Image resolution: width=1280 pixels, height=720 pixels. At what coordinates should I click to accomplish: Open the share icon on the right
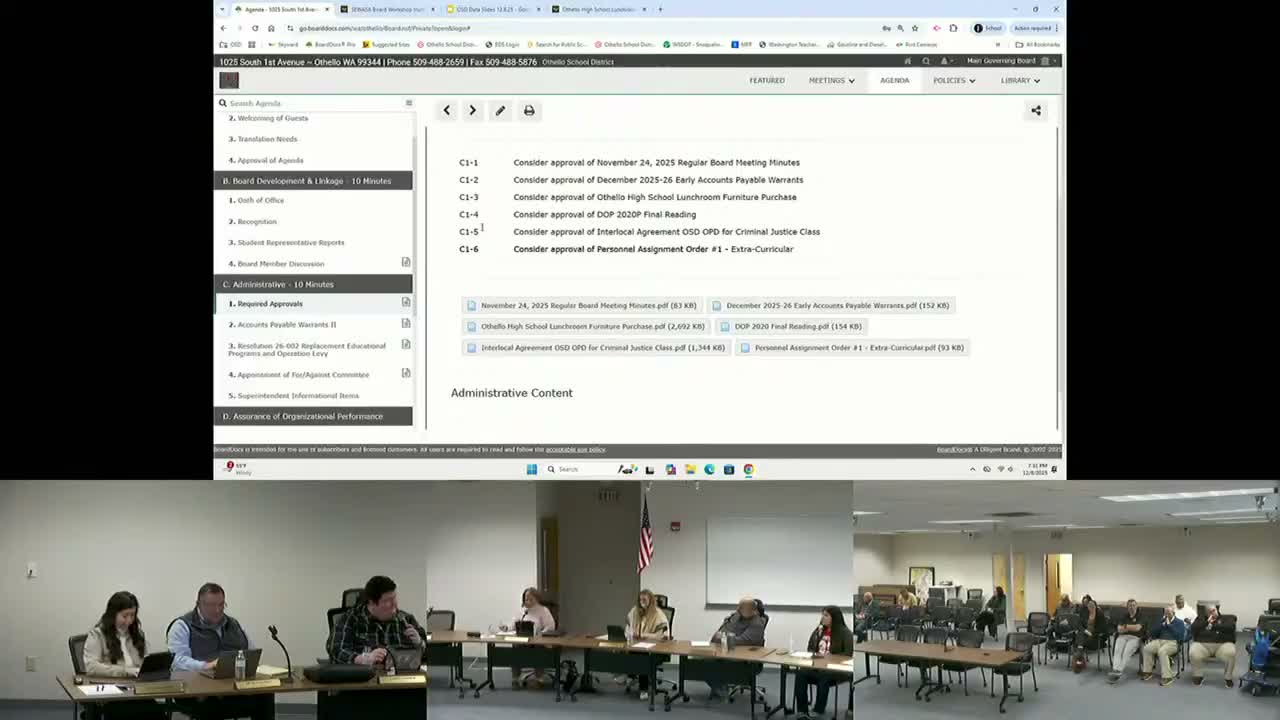[1036, 110]
